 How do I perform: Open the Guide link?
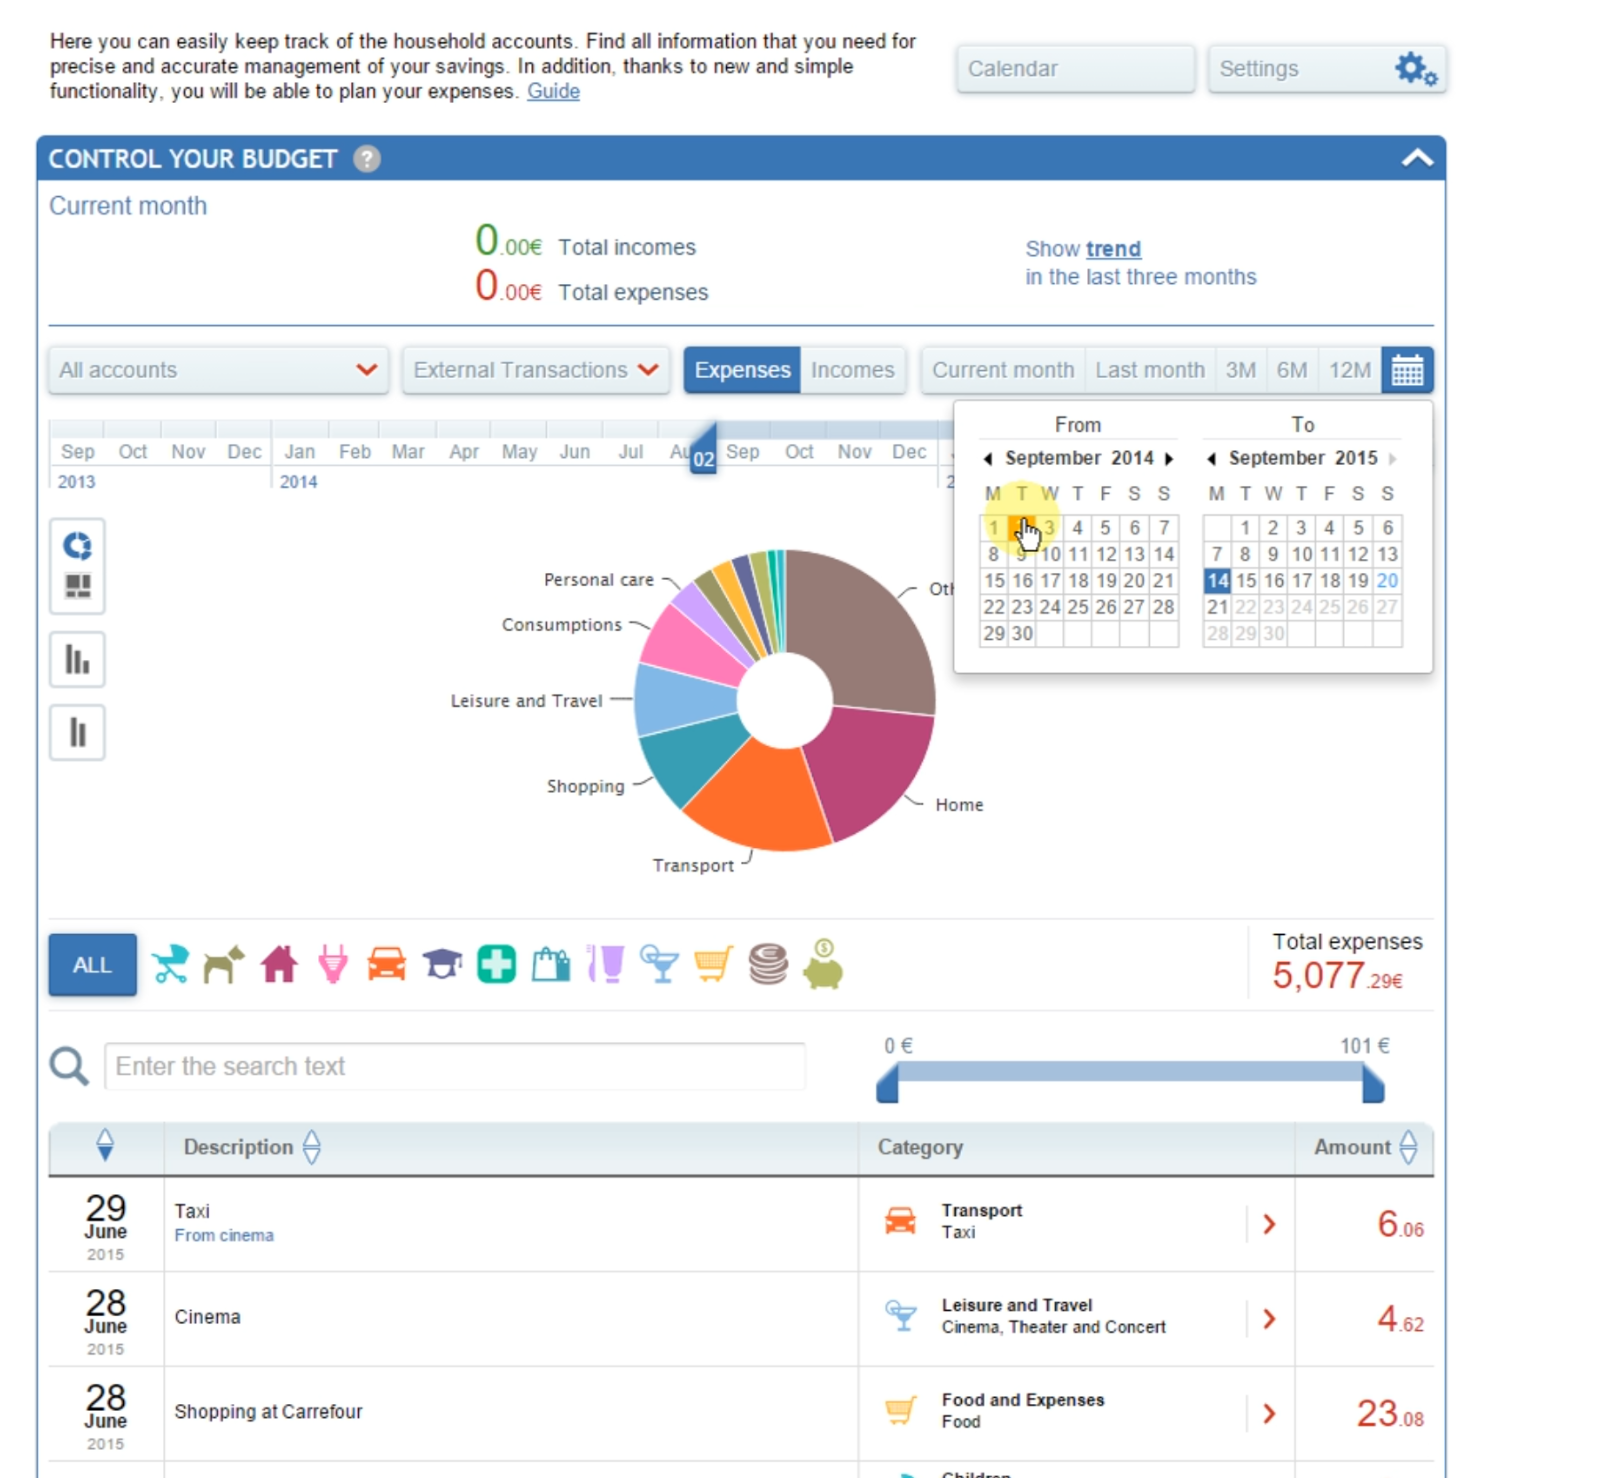click(x=553, y=91)
